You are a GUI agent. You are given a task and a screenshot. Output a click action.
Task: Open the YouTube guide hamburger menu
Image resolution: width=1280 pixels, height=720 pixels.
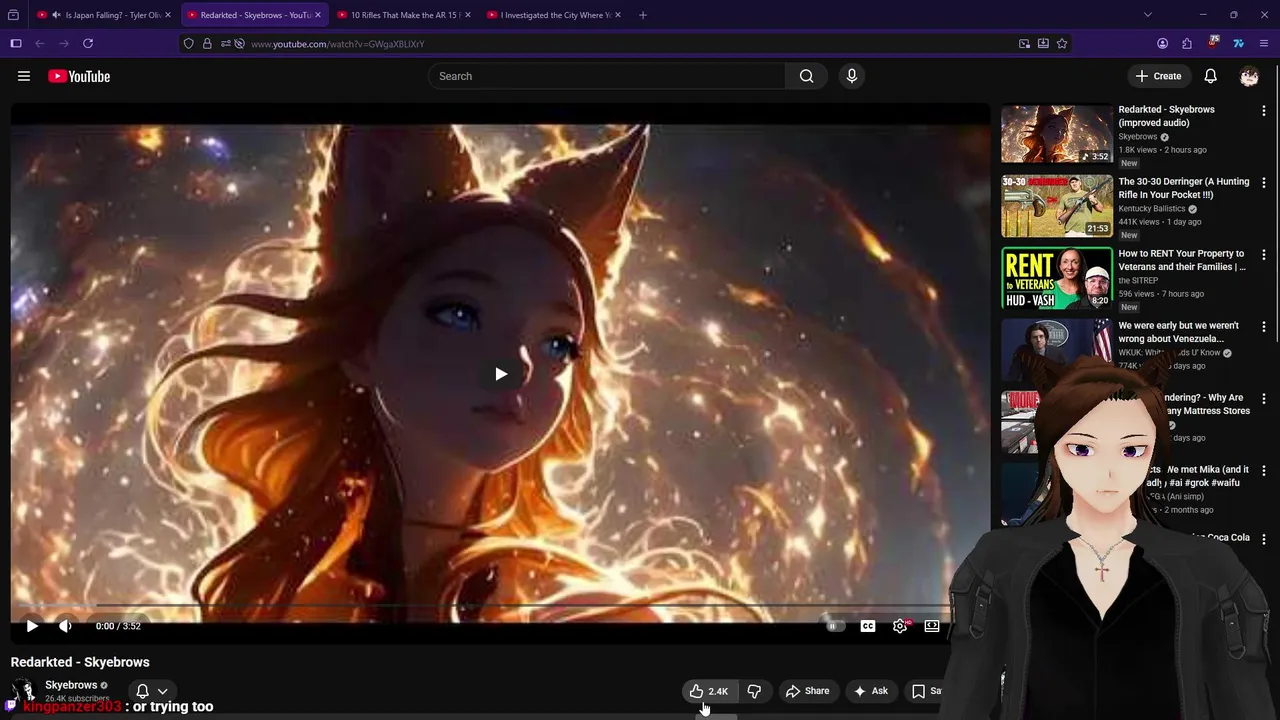point(24,76)
